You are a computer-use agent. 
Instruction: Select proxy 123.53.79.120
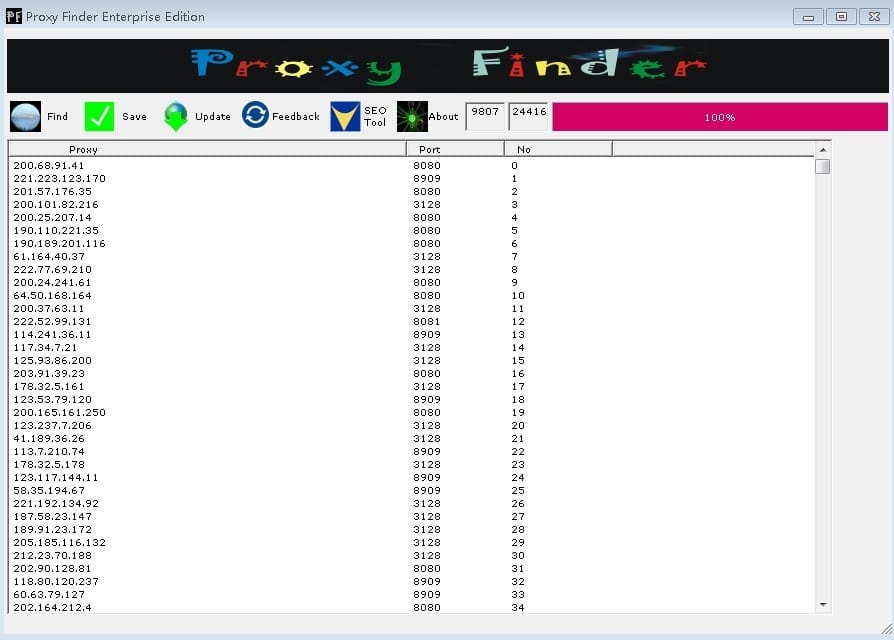52,400
